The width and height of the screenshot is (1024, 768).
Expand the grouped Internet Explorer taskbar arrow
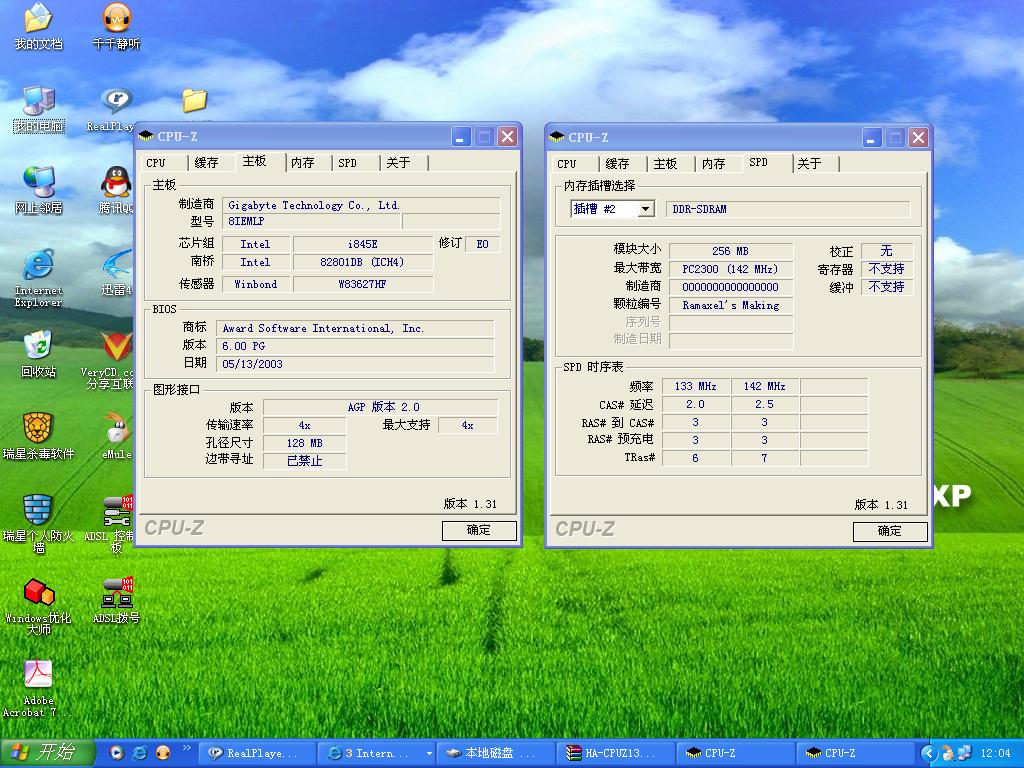pos(429,753)
